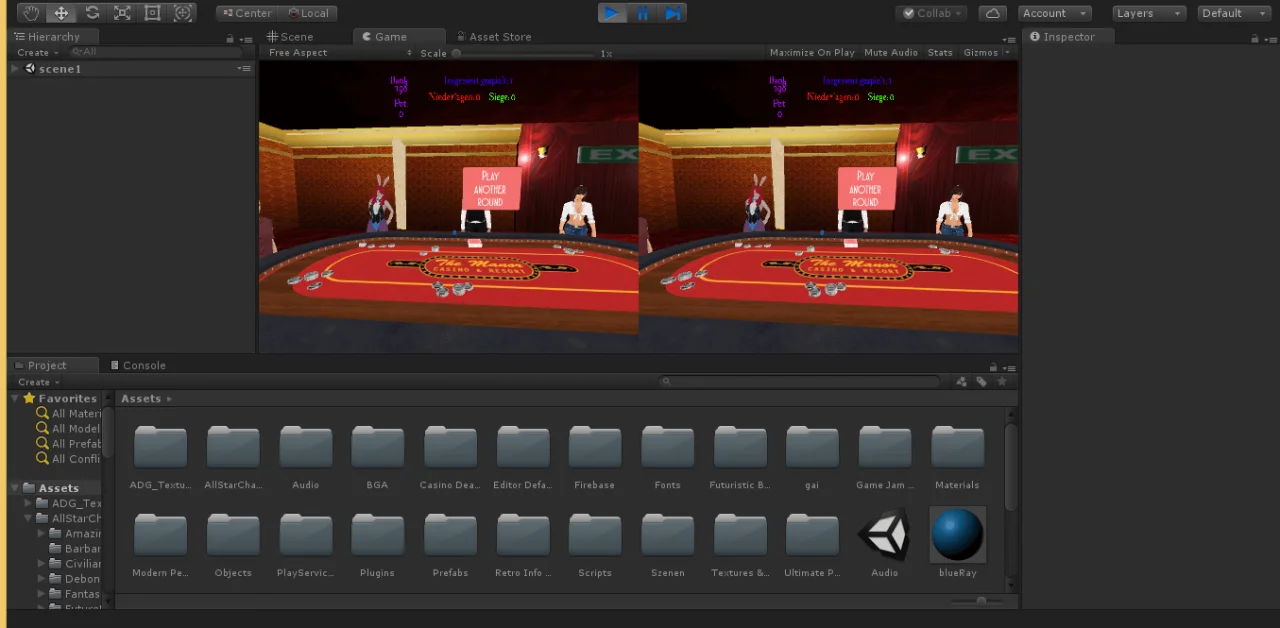Open Inspector panel options menu
The width and height of the screenshot is (1280, 628).
1270,39
